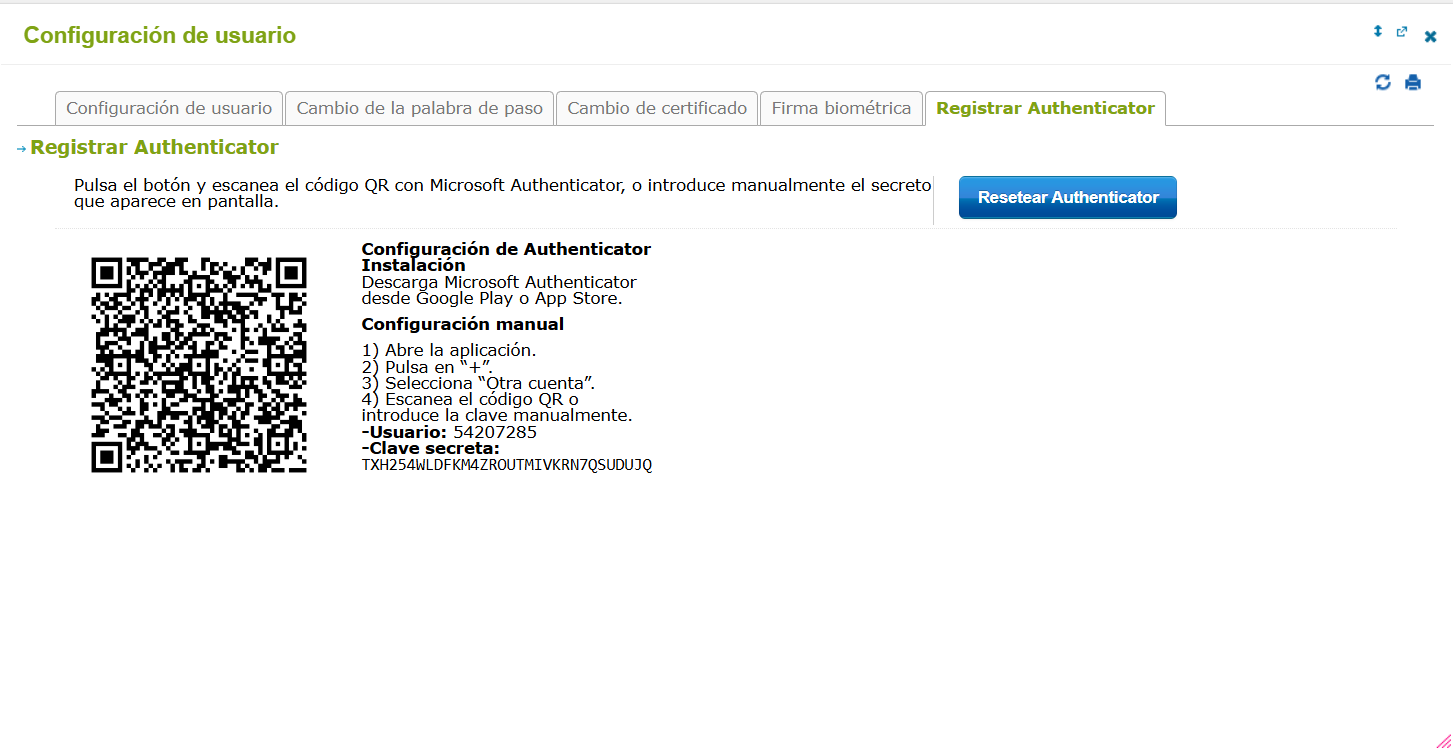This screenshot has width=1453, height=751.
Task: Click the Resetear Authenticator button
Action: pyautogui.click(x=1068, y=197)
